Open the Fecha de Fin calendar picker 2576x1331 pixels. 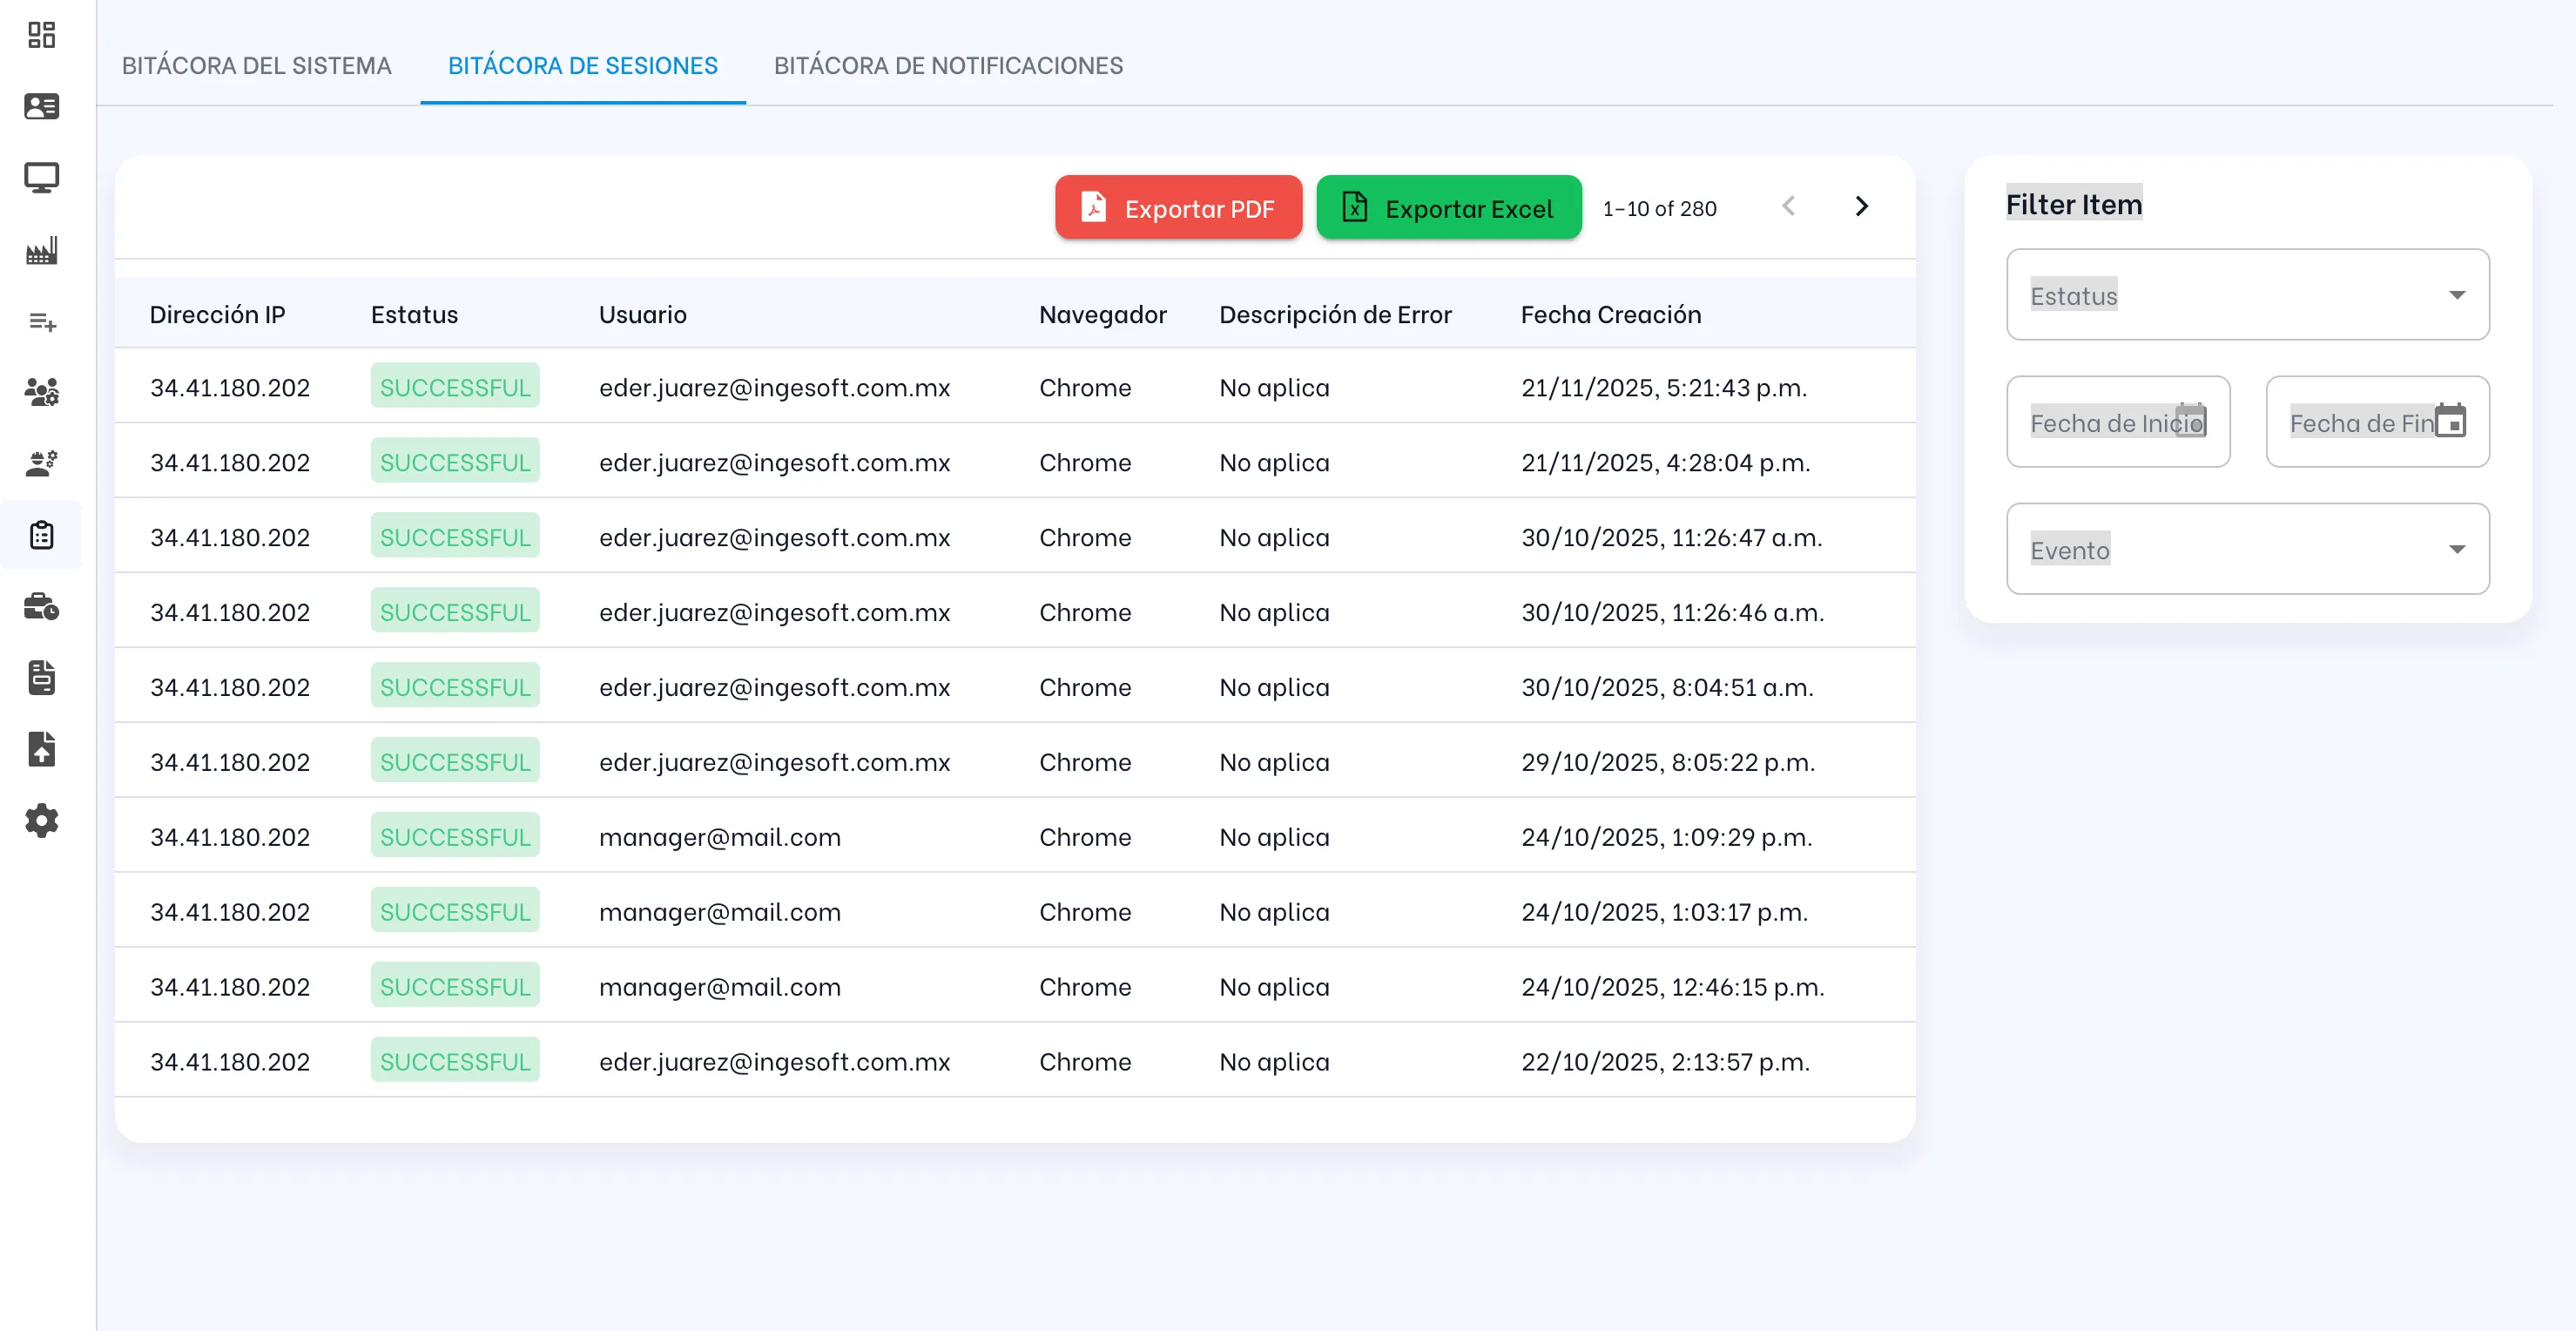tap(2450, 422)
